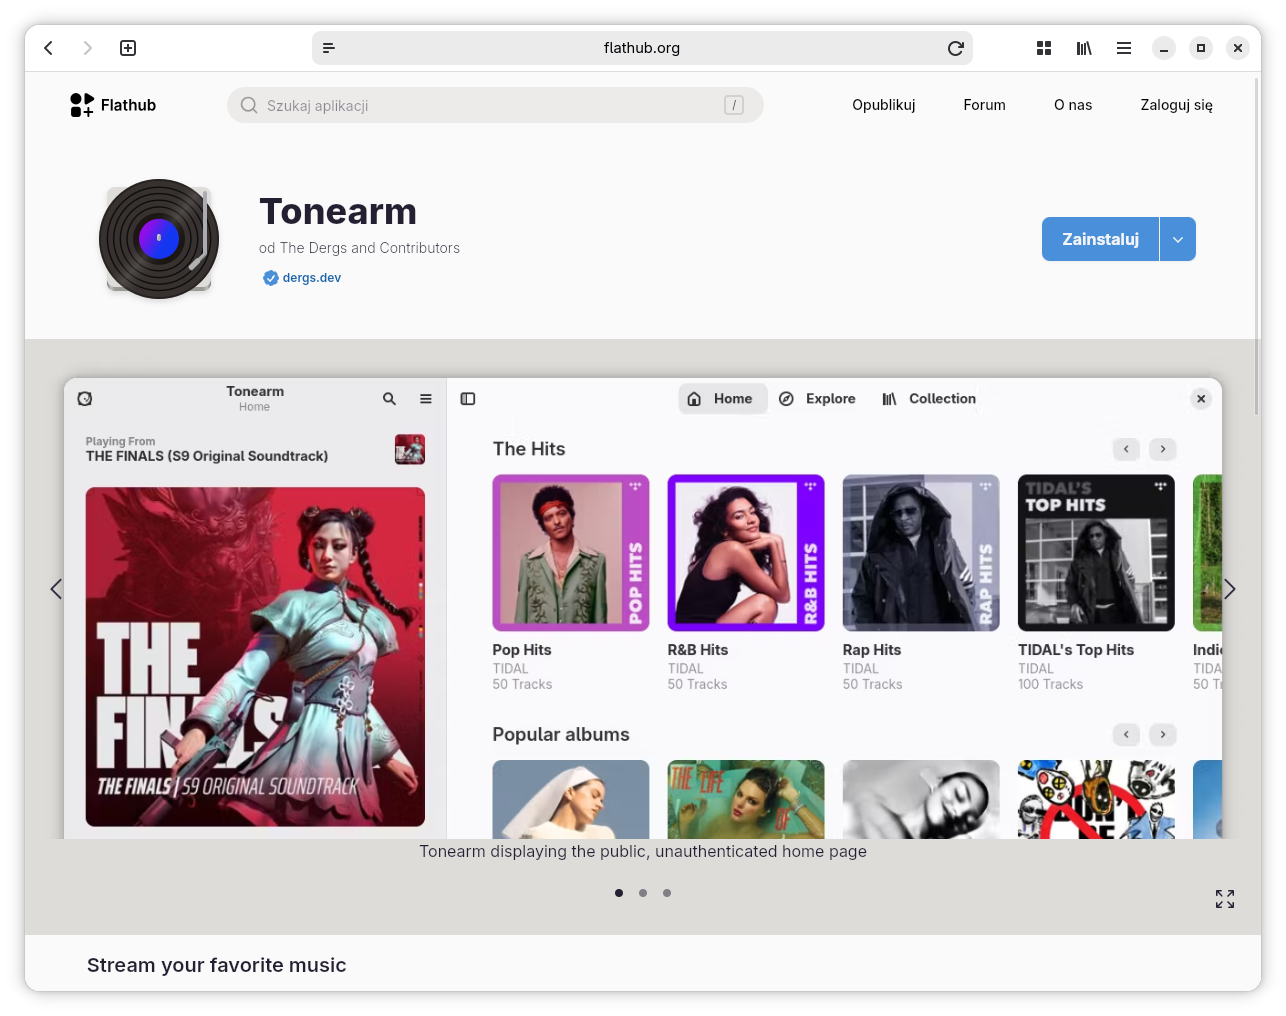Show previous screenshot with left chevron
Screen dimensions: 1286x1016
coord(56,589)
